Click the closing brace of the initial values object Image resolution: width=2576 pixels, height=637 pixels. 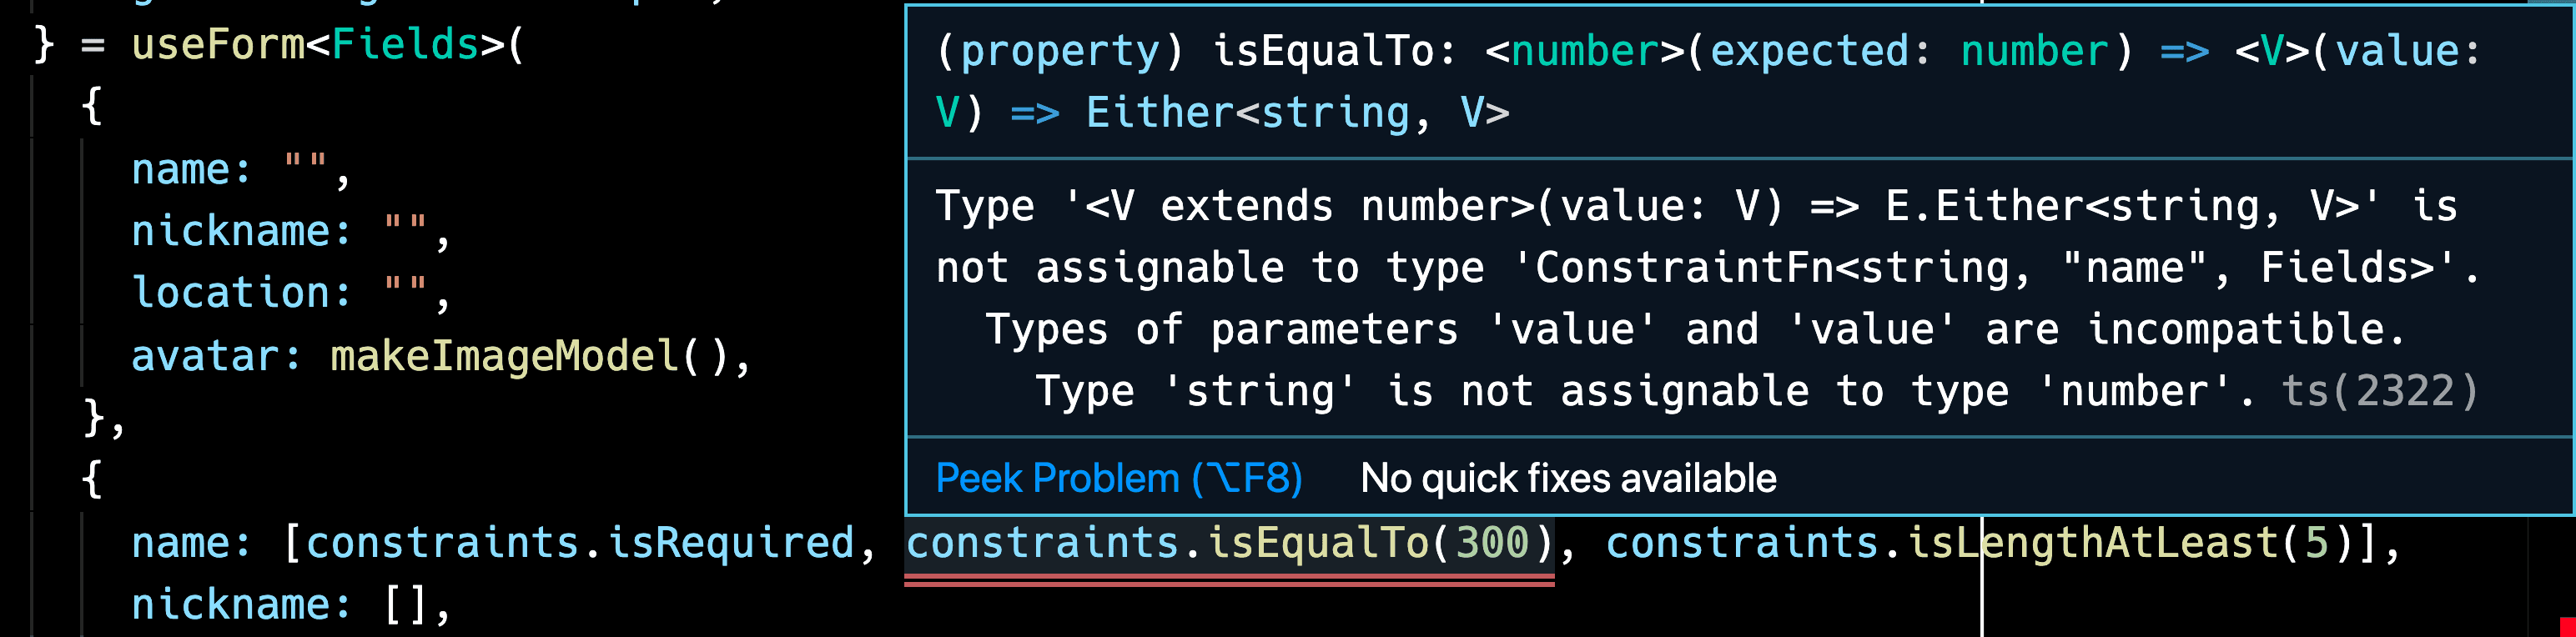[94, 417]
